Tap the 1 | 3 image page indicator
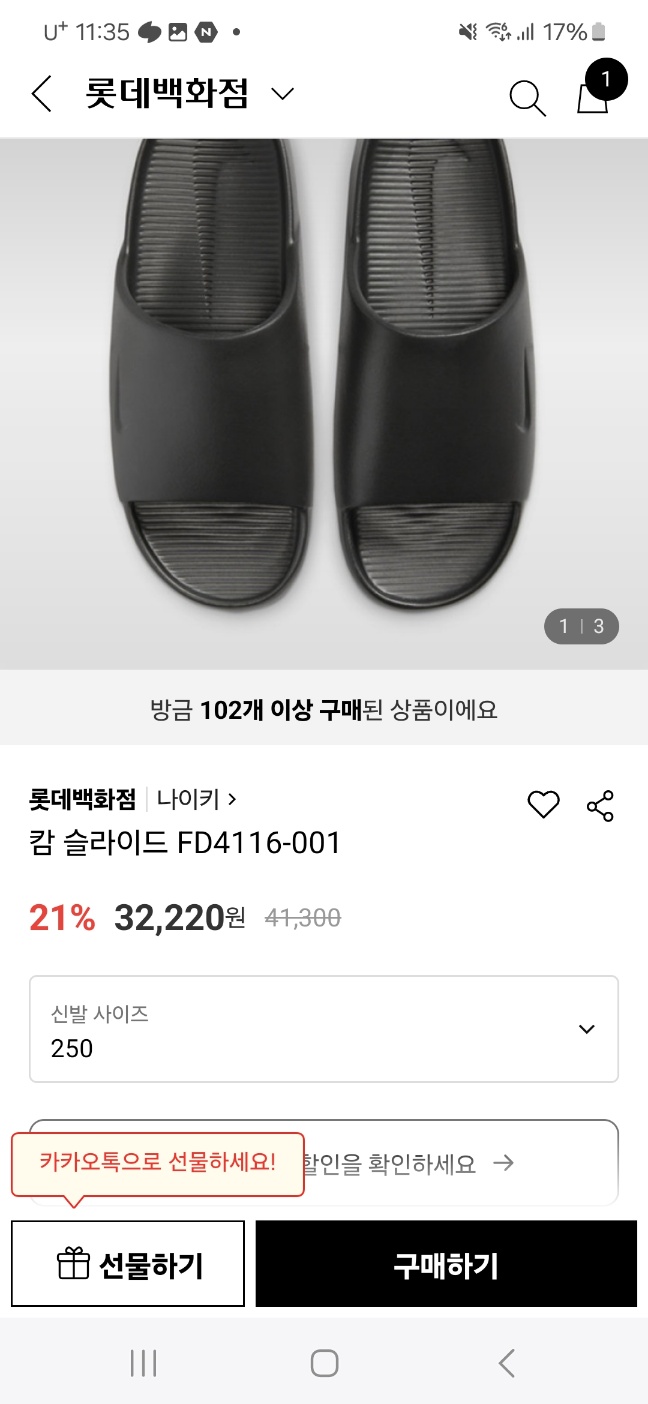 coord(581,627)
